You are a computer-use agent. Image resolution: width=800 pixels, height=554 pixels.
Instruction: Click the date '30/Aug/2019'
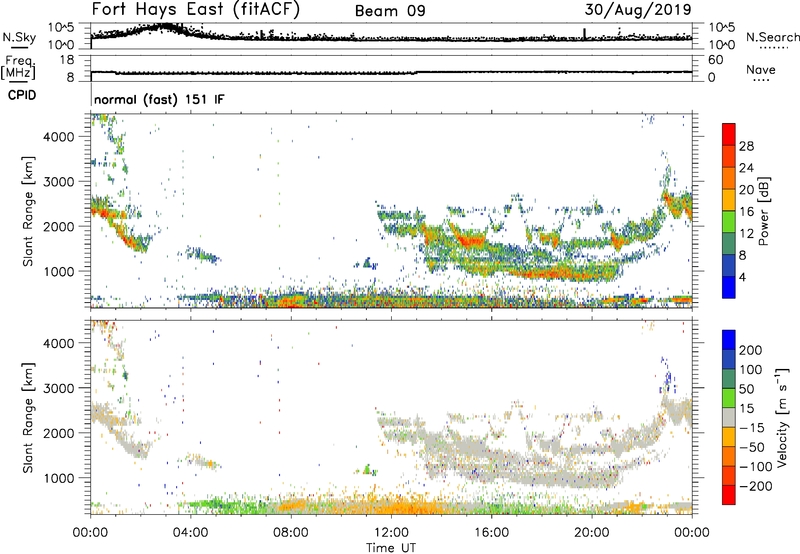point(638,10)
